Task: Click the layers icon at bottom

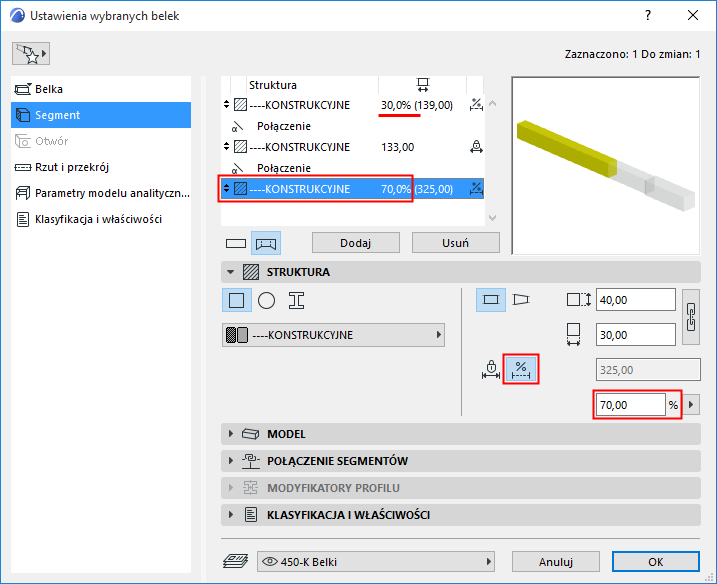Action: (235, 561)
